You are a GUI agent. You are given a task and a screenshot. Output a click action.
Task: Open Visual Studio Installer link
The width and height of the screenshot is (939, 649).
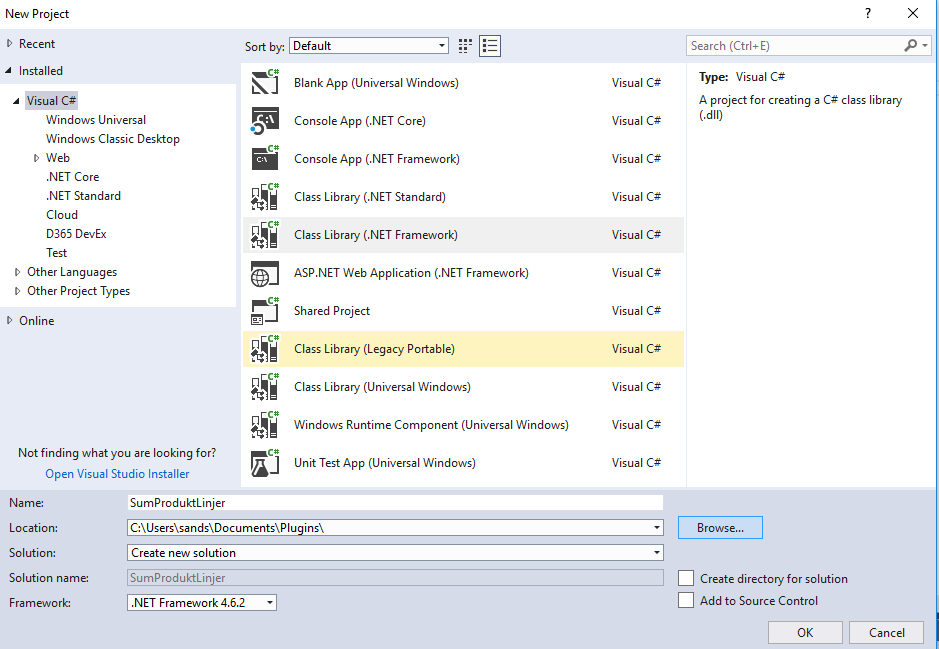coord(117,474)
